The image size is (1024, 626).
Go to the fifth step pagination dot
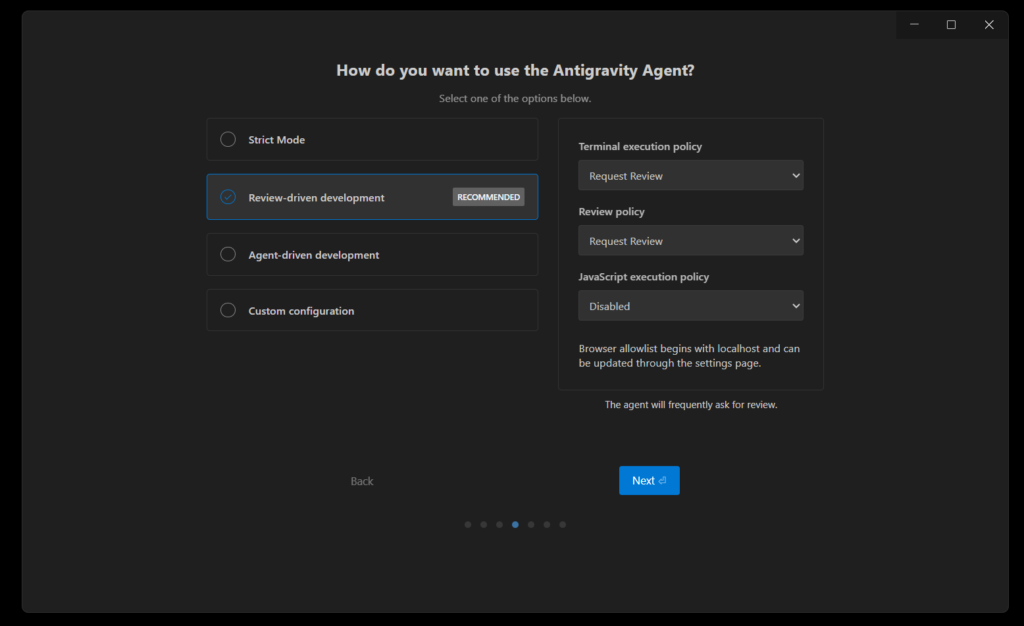[x=531, y=524]
